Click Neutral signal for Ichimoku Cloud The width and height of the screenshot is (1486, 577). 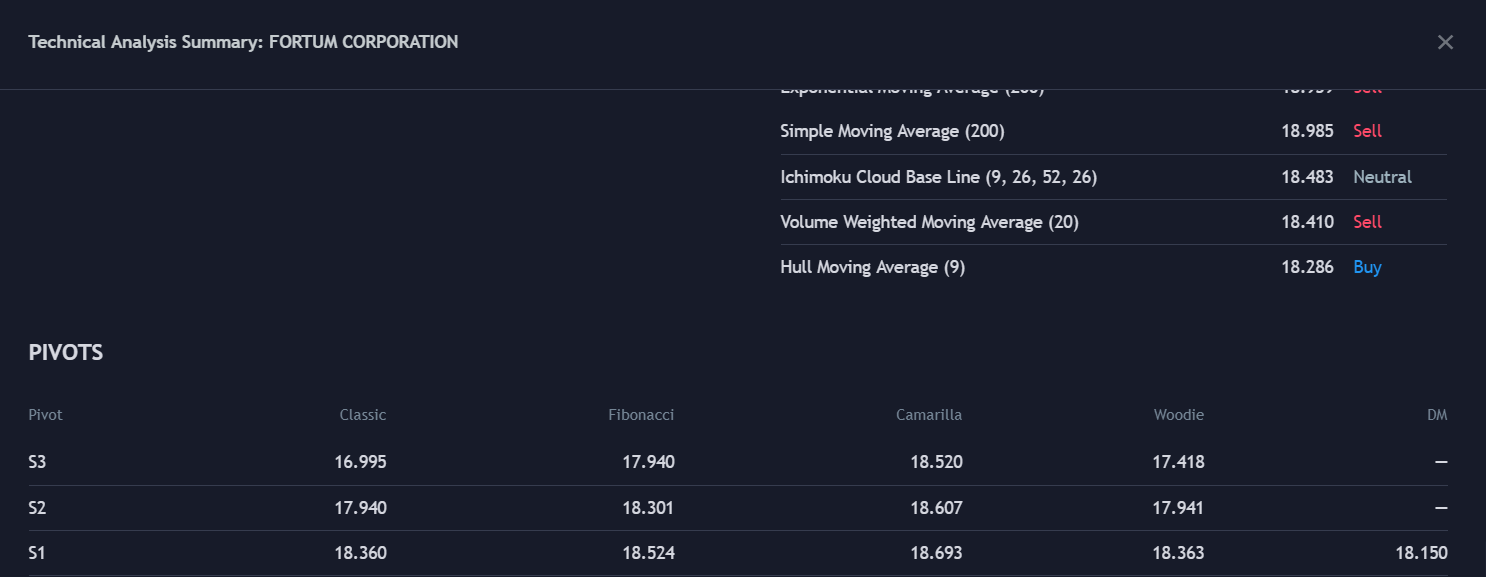[1382, 177]
